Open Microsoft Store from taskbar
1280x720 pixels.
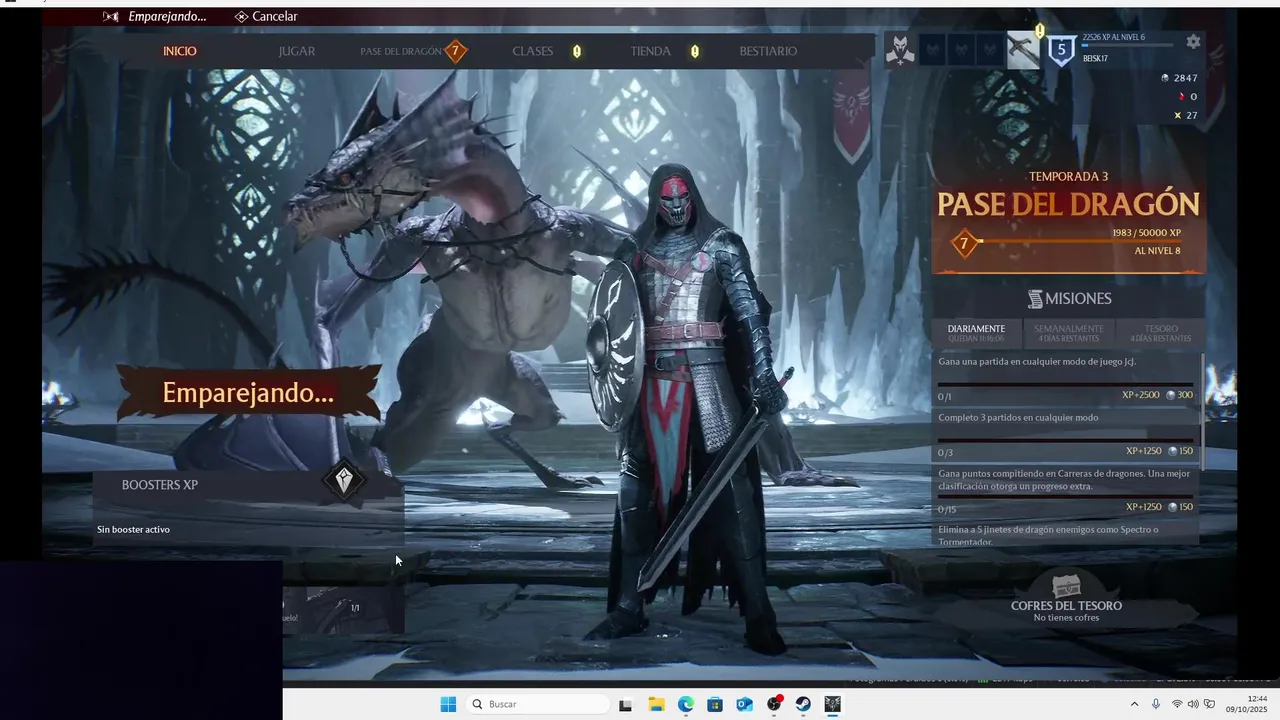click(715, 704)
